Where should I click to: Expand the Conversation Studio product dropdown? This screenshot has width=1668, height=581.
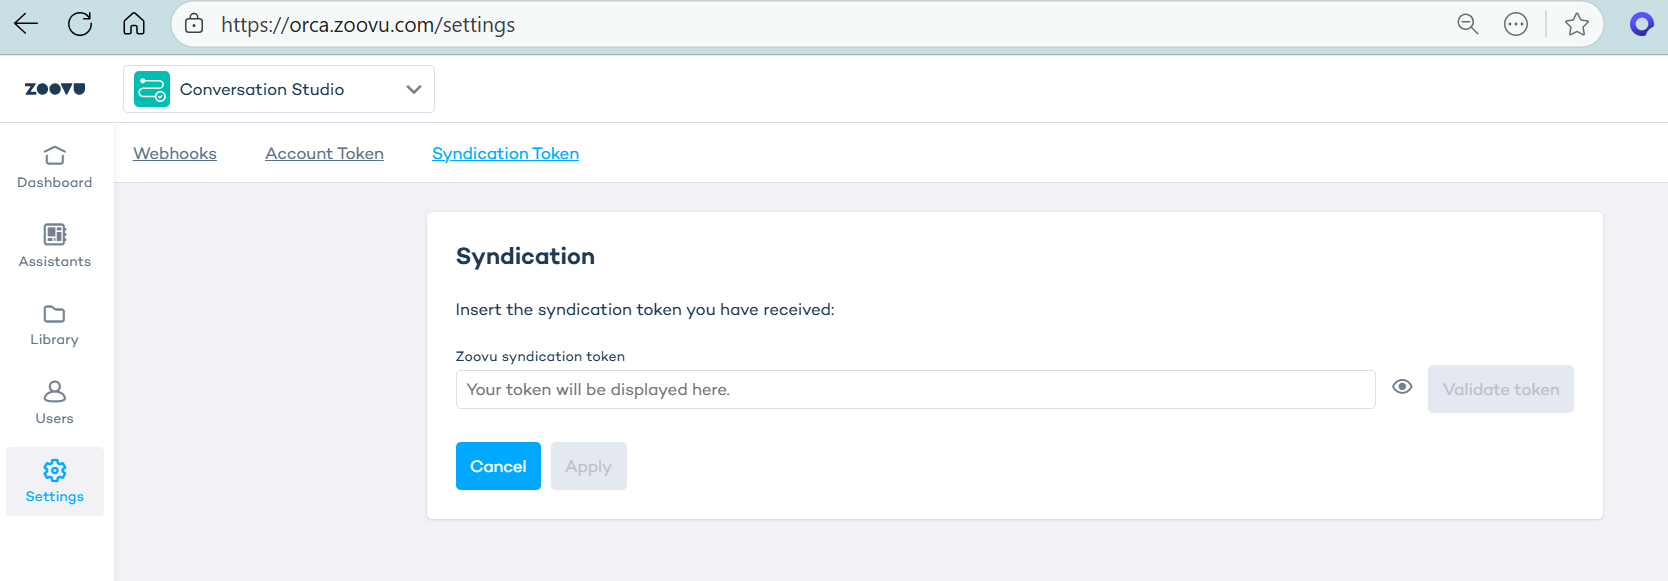point(413,88)
